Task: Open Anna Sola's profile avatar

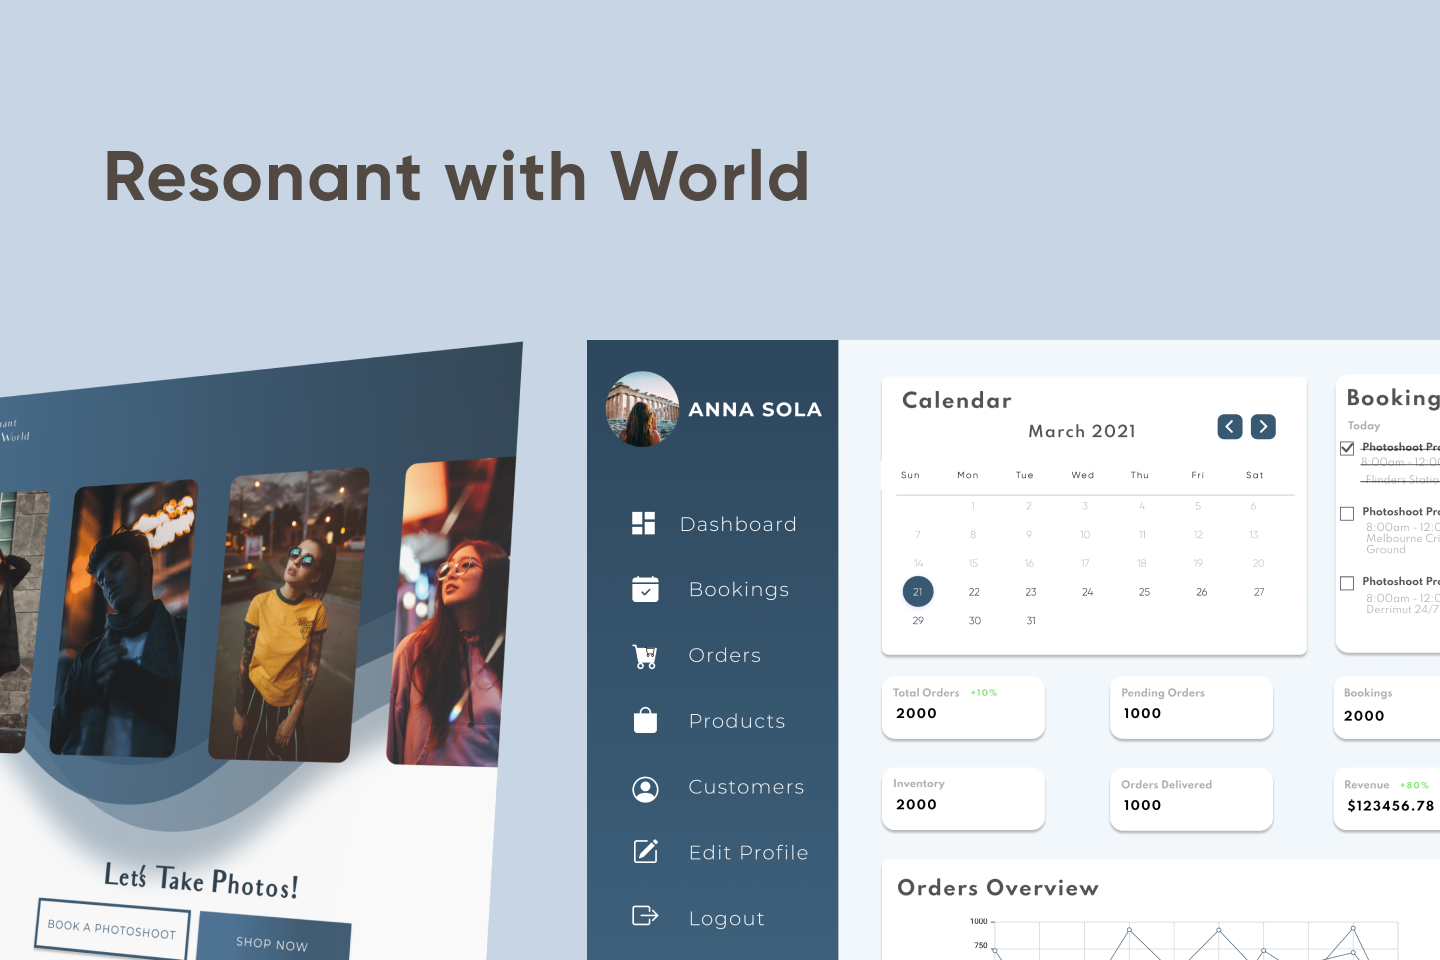Action: 642,409
